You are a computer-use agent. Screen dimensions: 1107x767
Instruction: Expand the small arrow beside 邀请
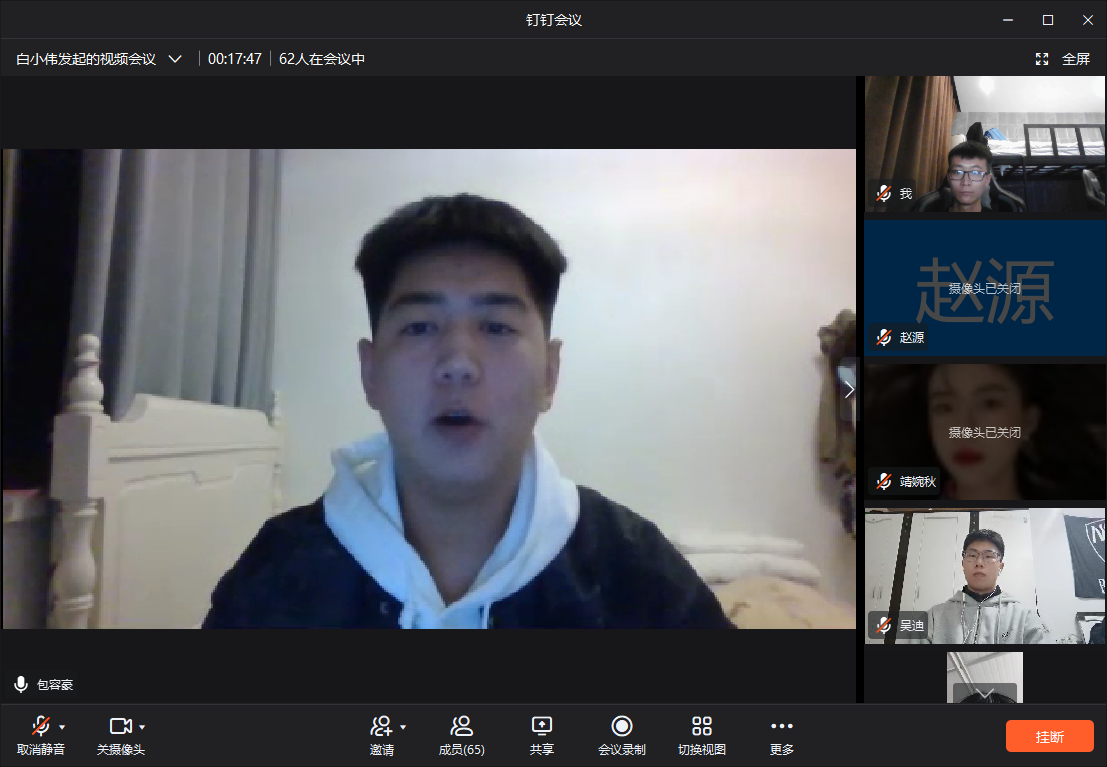403,727
